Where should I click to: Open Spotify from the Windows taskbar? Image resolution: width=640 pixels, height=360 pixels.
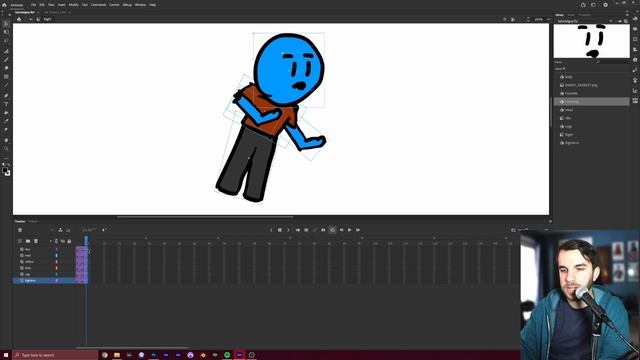[227, 355]
